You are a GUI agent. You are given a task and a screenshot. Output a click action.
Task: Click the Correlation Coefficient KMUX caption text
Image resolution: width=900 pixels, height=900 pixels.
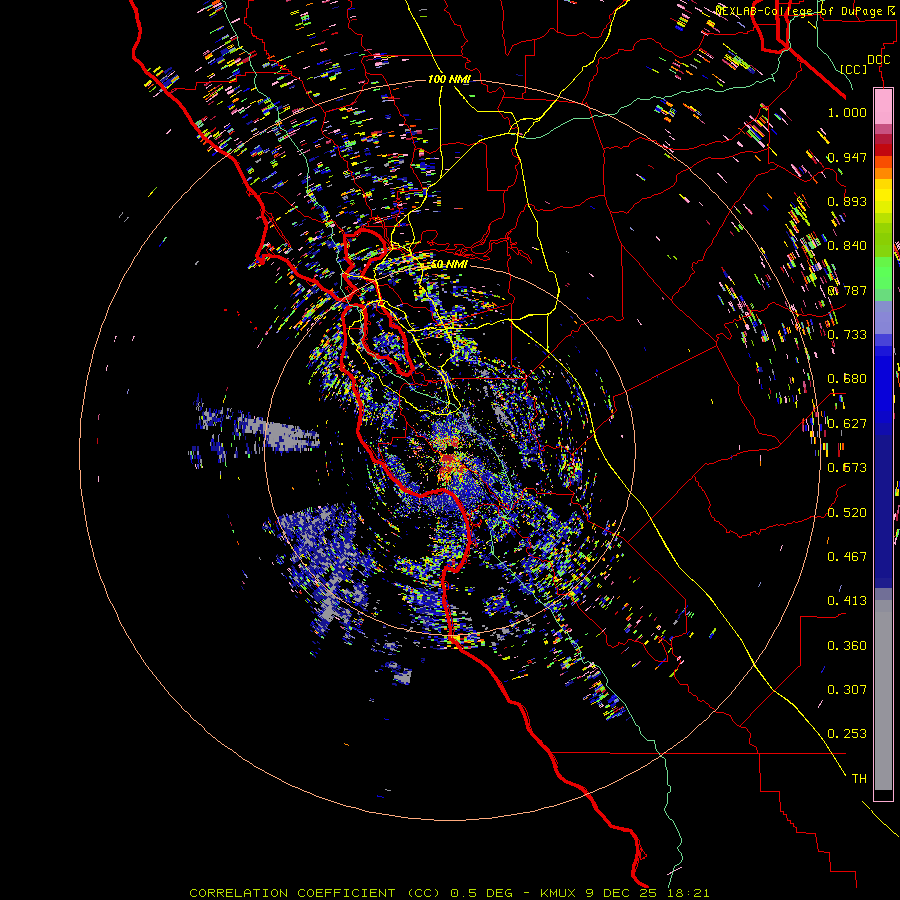pos(449,893)
